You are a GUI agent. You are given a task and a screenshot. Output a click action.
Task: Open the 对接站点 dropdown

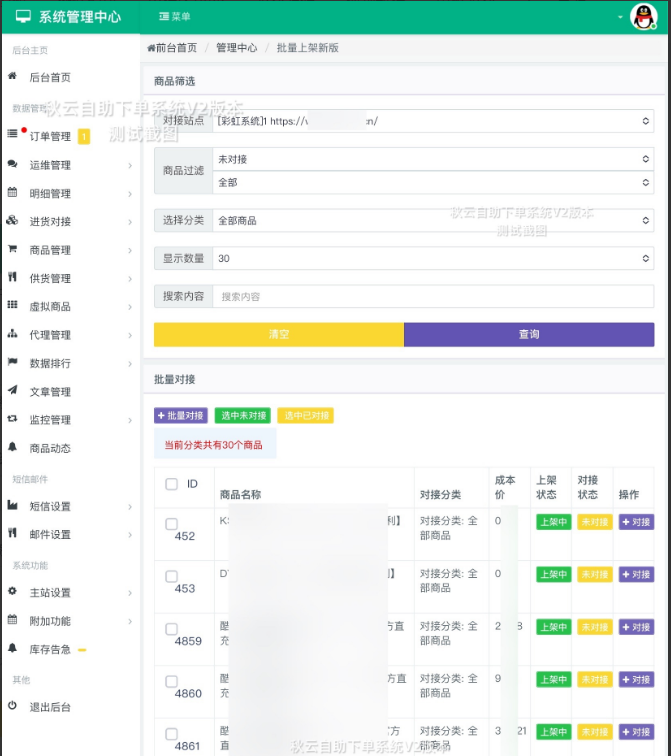coord(433,121)
